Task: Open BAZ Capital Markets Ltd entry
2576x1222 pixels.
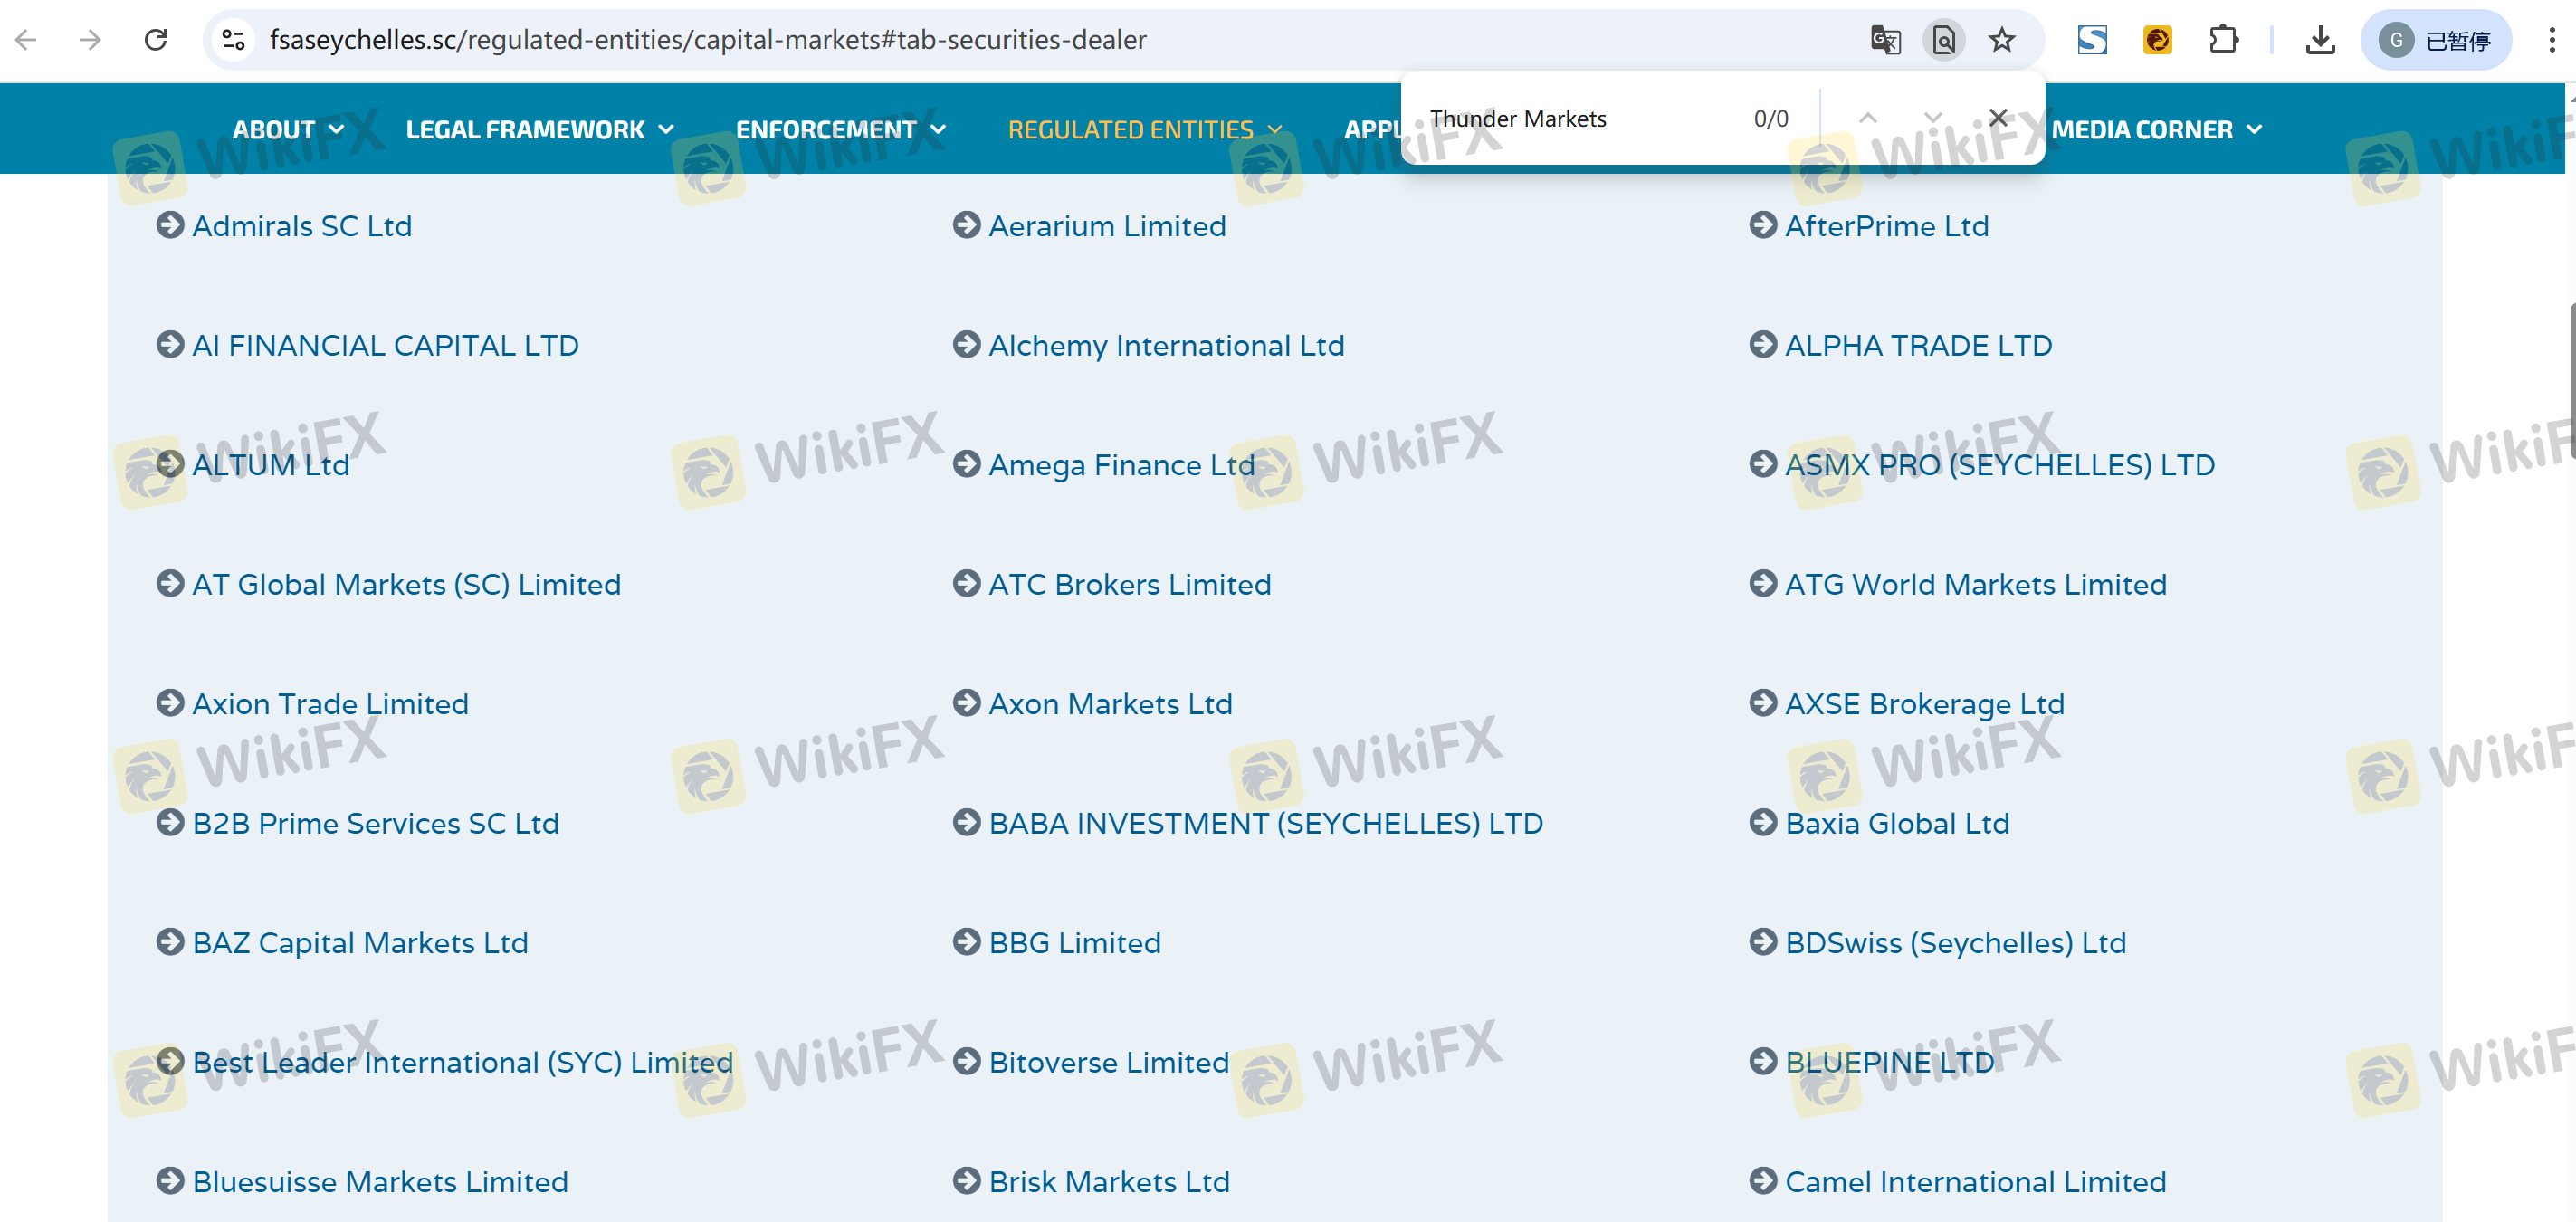Action: point(360,943)
